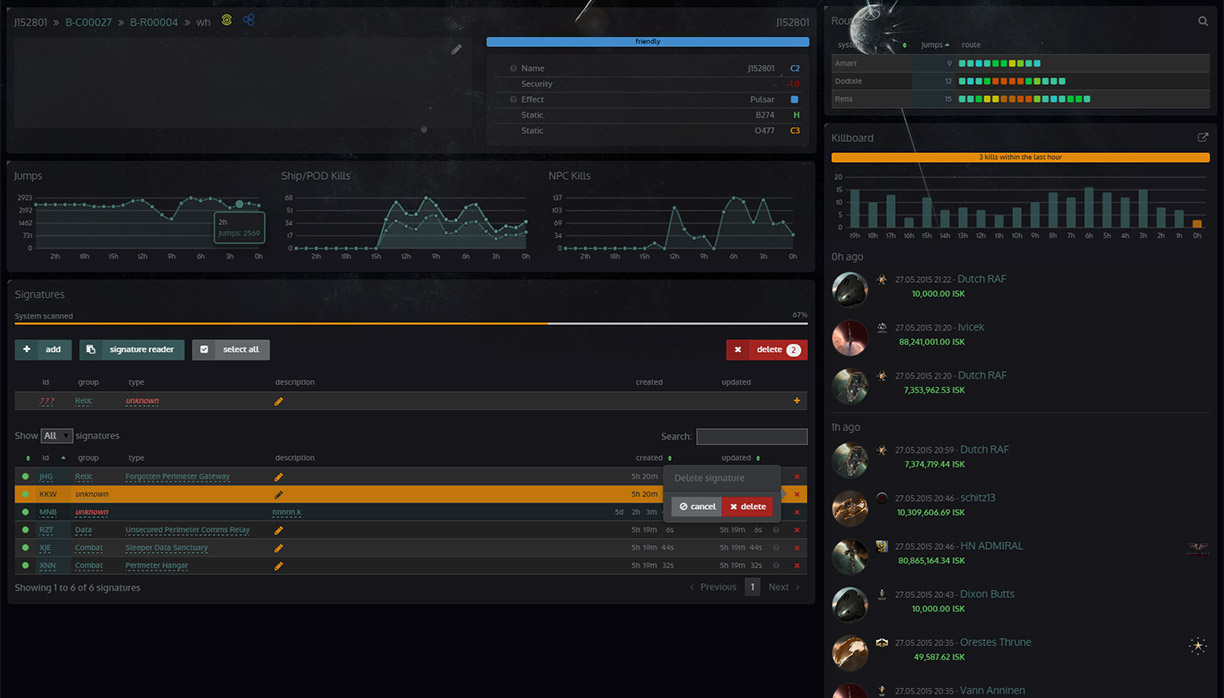Click the System scanned progress bar

pos(410,323)
